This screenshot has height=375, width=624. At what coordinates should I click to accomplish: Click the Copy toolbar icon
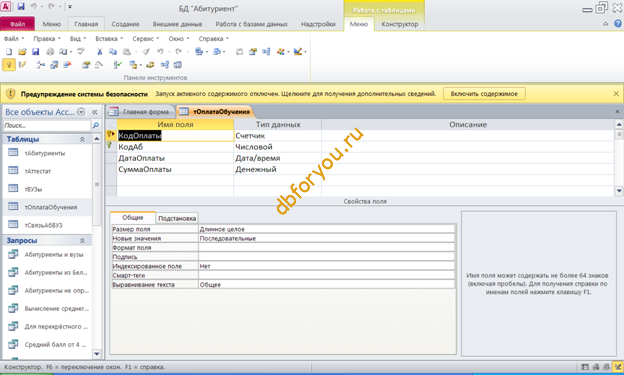click(113, 51)
